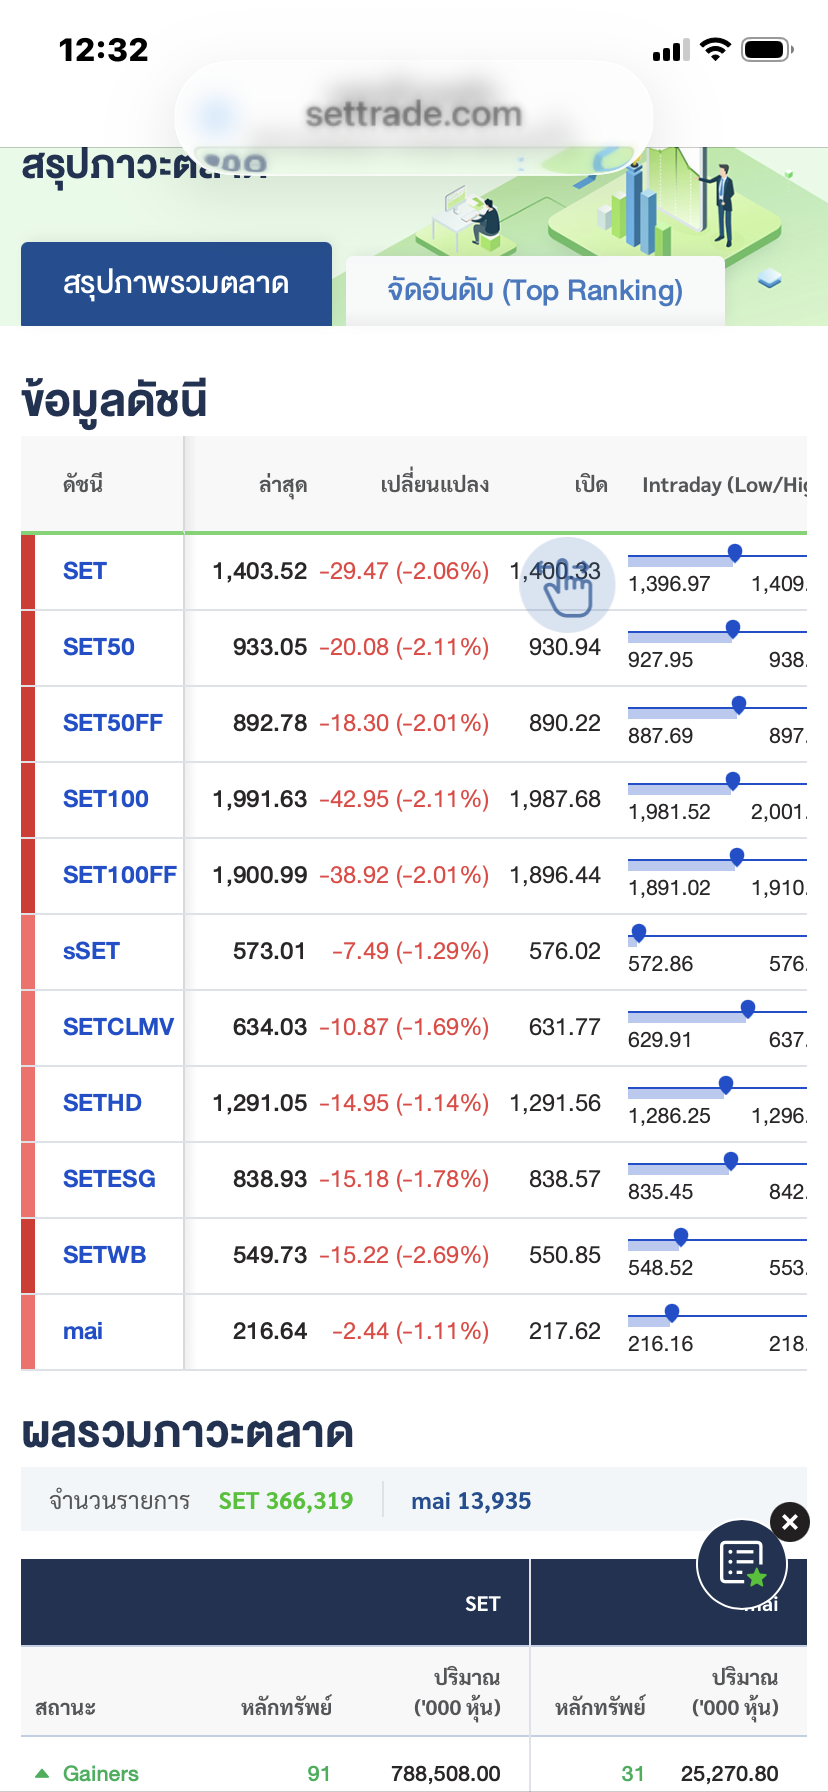Open the SETWB index link
828x1792 pixels.
104,1255
